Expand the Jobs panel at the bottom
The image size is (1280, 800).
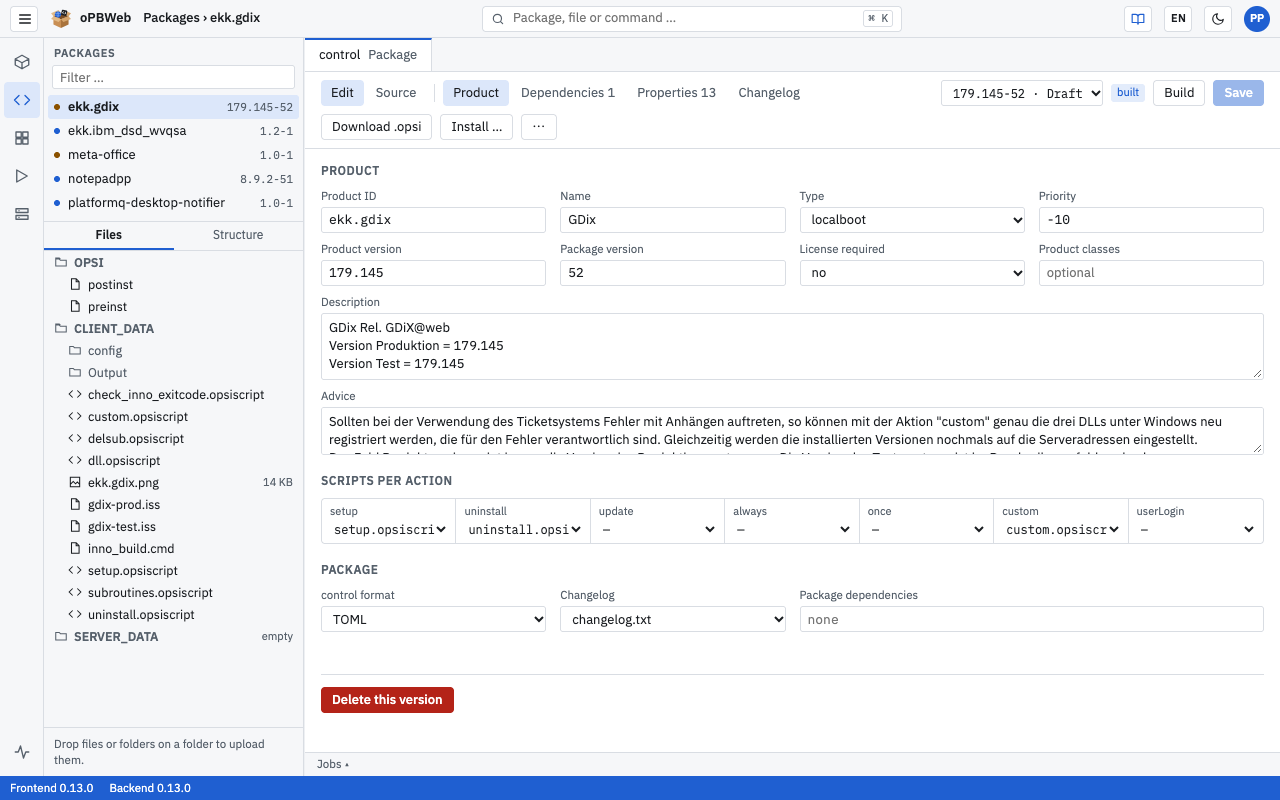(x=333, y=764)
